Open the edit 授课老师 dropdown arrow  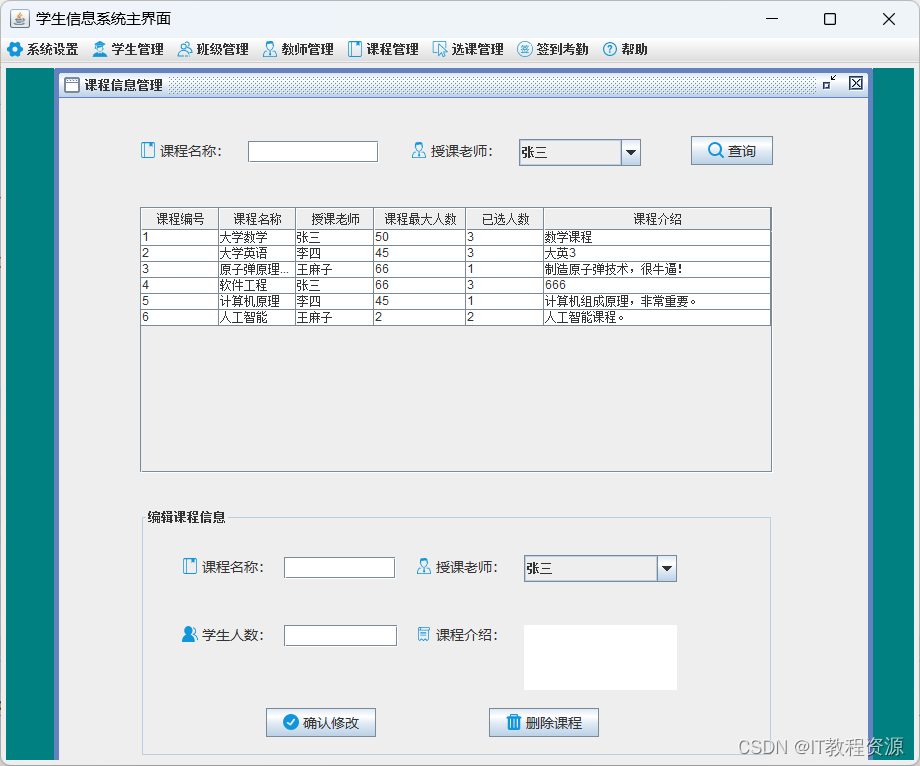(x=667, y=568)
